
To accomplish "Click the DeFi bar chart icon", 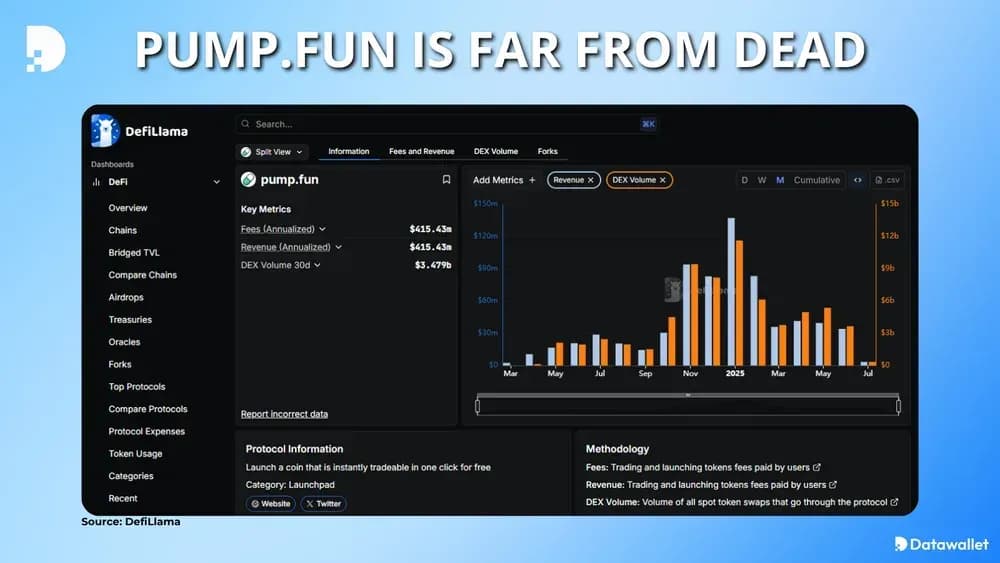I will click(x=96, y=182).
